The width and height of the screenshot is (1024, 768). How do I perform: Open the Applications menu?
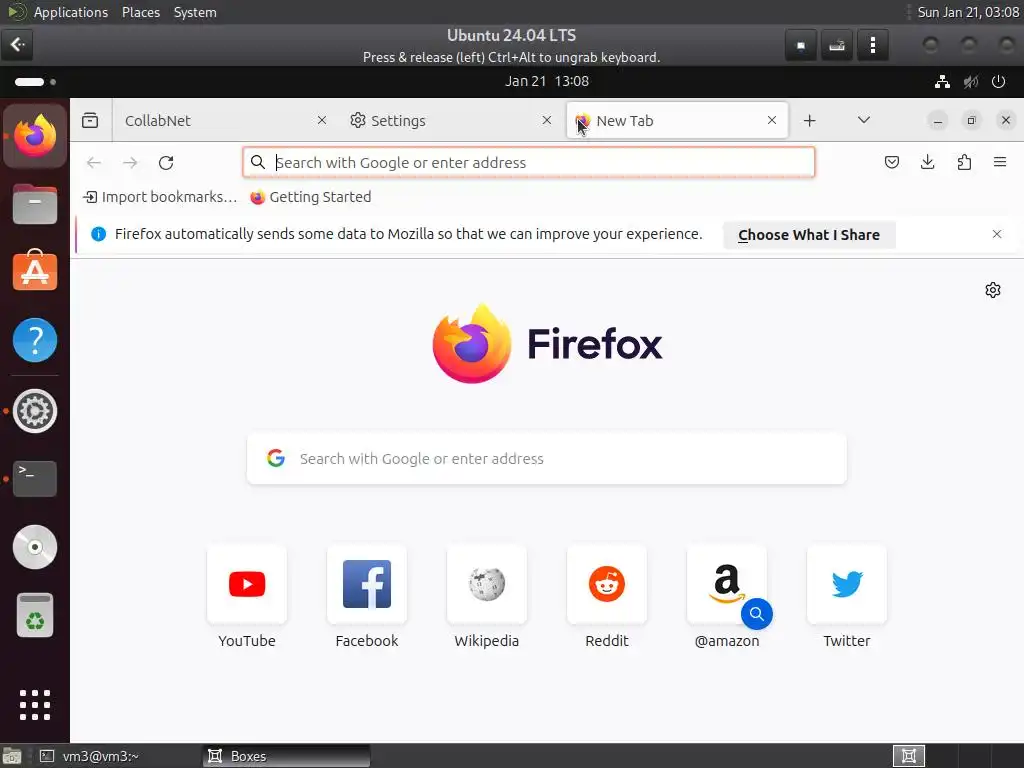coord(71,12)
